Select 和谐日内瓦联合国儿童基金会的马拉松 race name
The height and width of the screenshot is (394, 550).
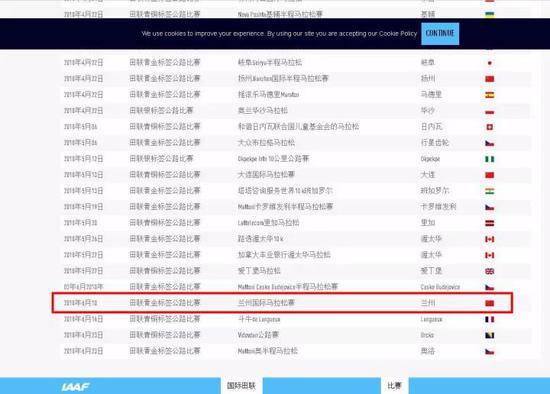(299, 127)
